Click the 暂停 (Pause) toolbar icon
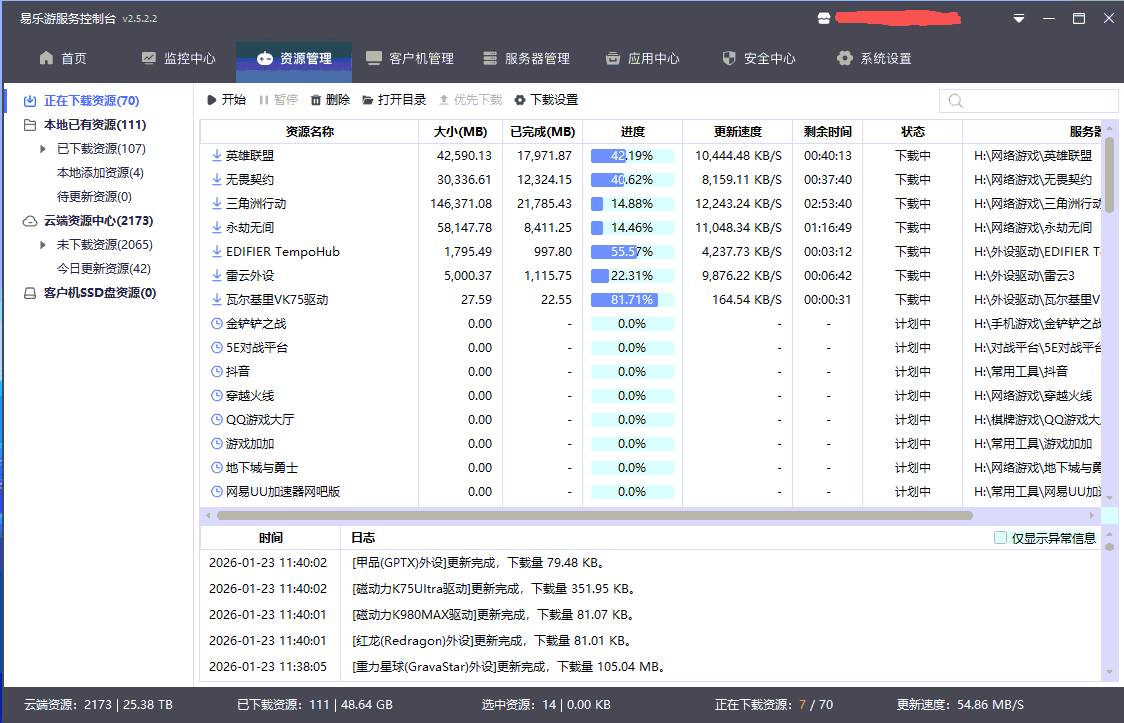The width and height of the screenshot is (1124, 723). point(262,99)
